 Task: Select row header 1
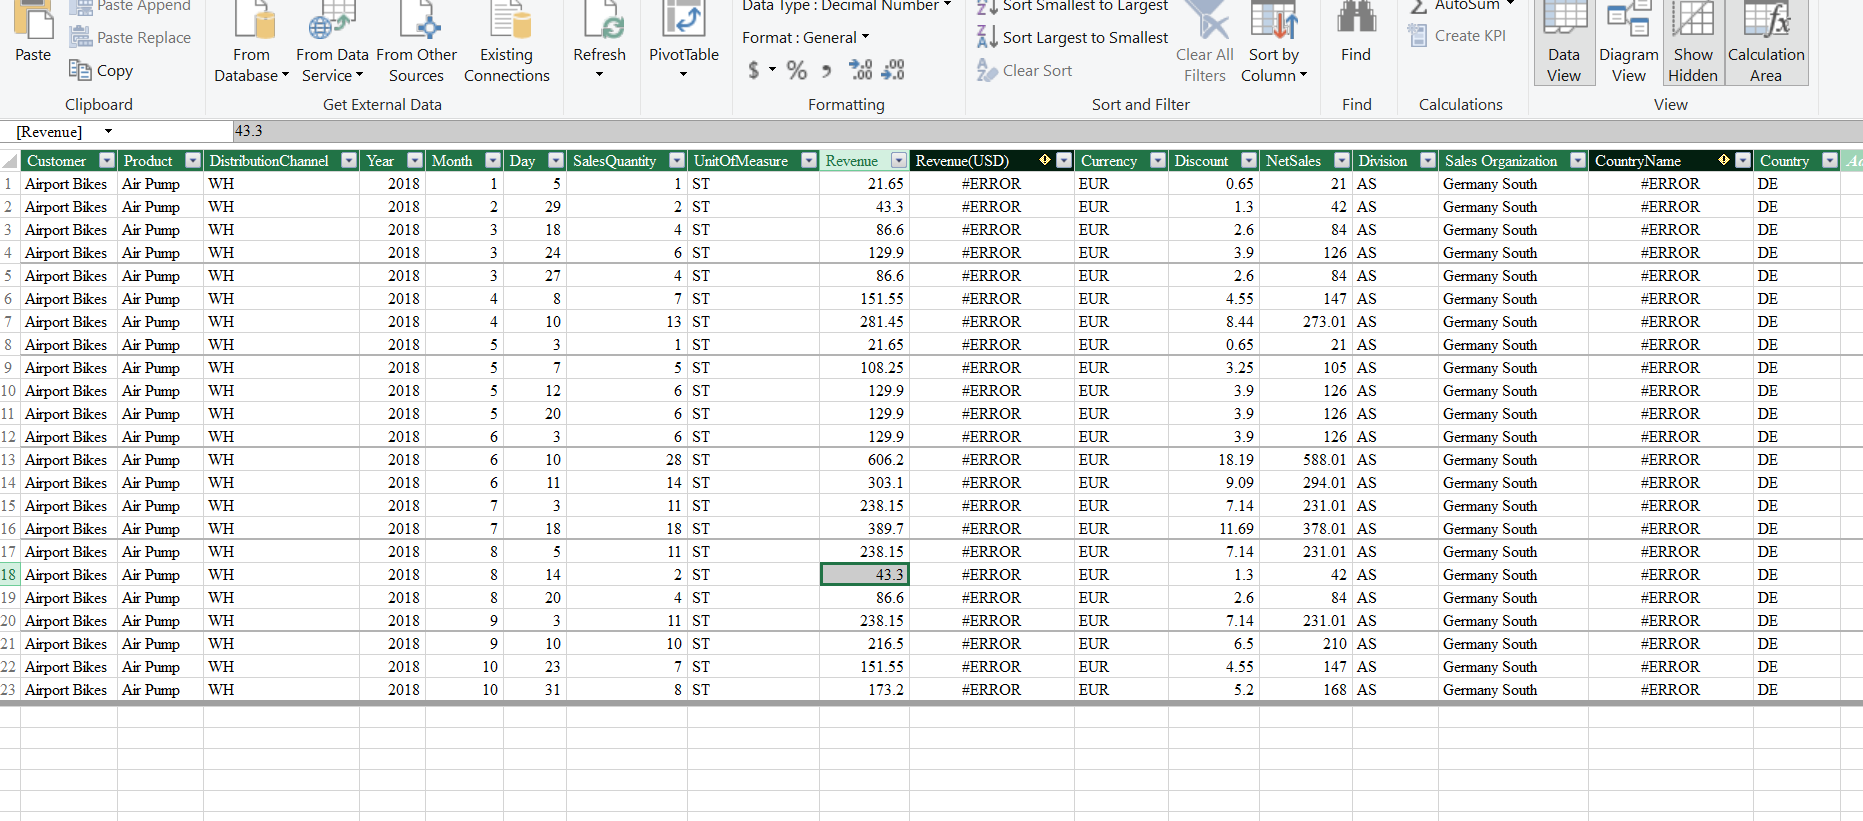pyautogui.click(x=9, y=184)
